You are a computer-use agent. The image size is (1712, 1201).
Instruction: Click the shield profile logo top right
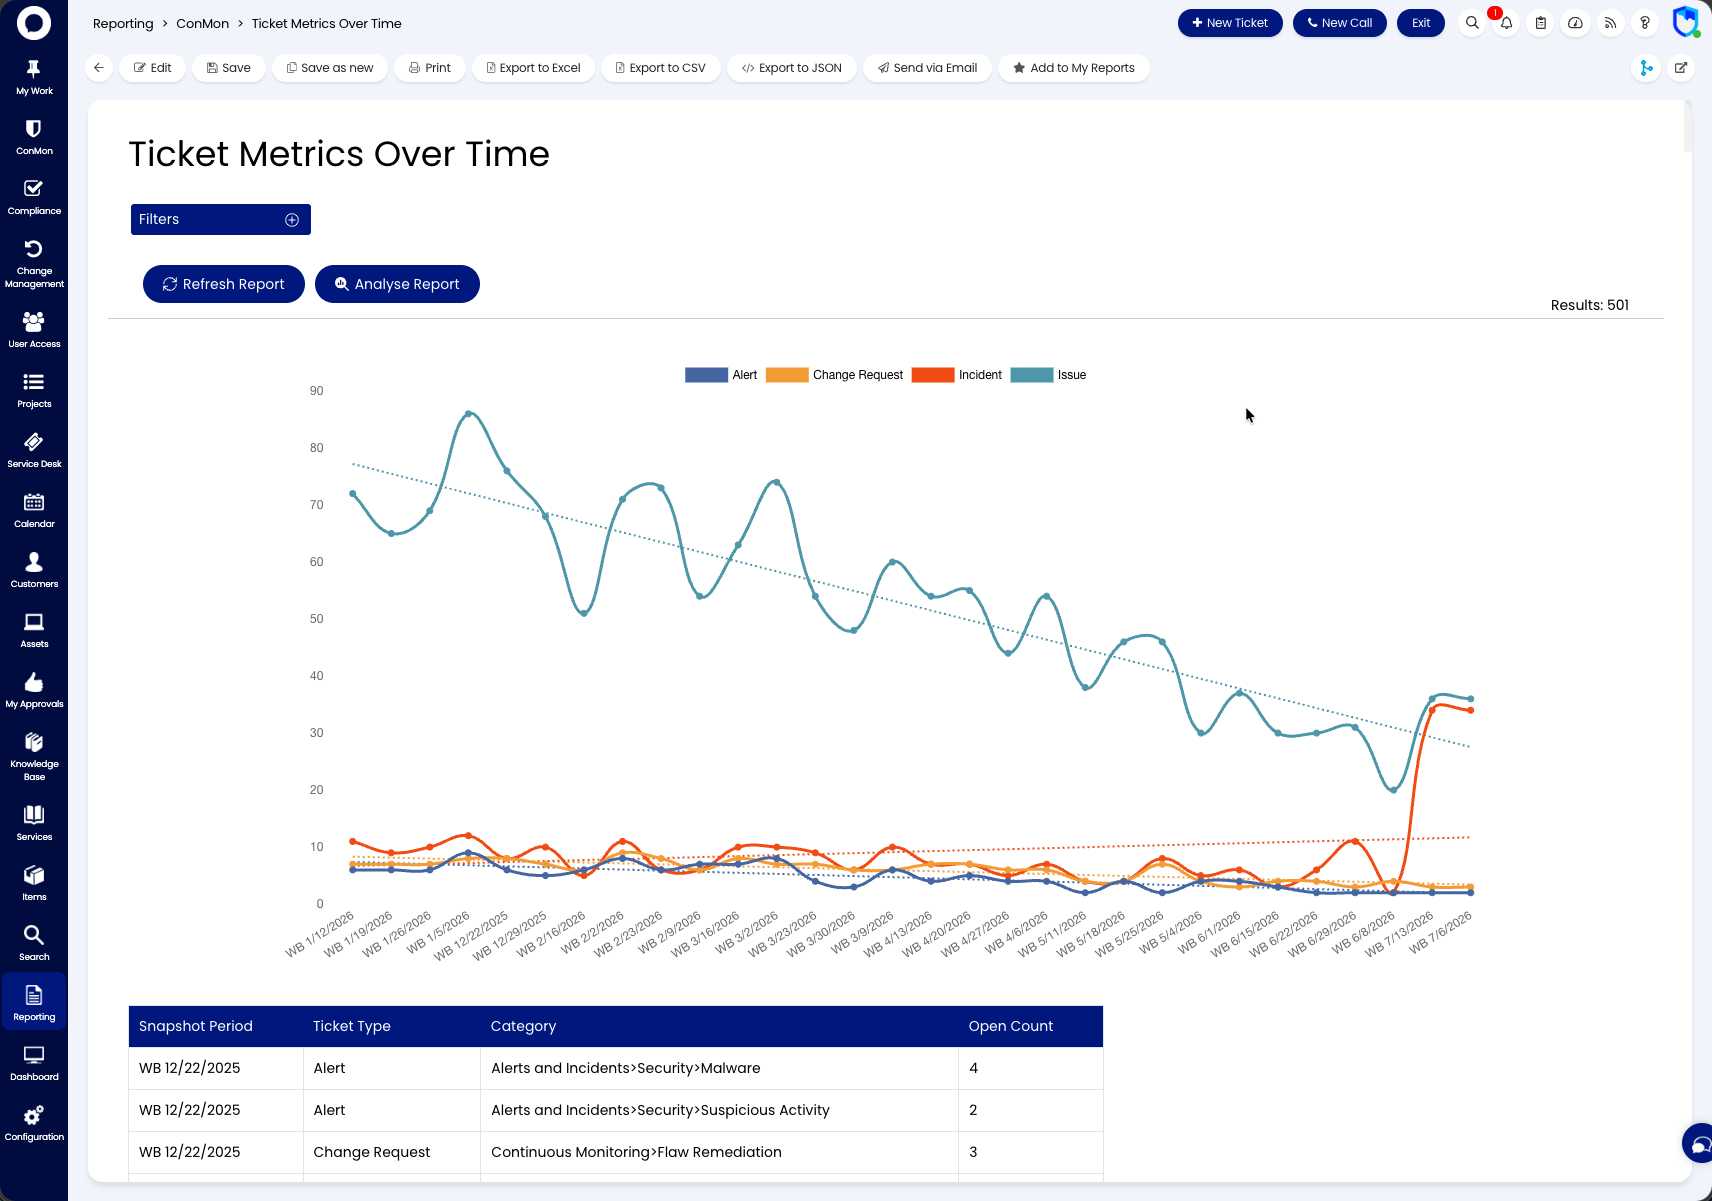click(1686, 21)
